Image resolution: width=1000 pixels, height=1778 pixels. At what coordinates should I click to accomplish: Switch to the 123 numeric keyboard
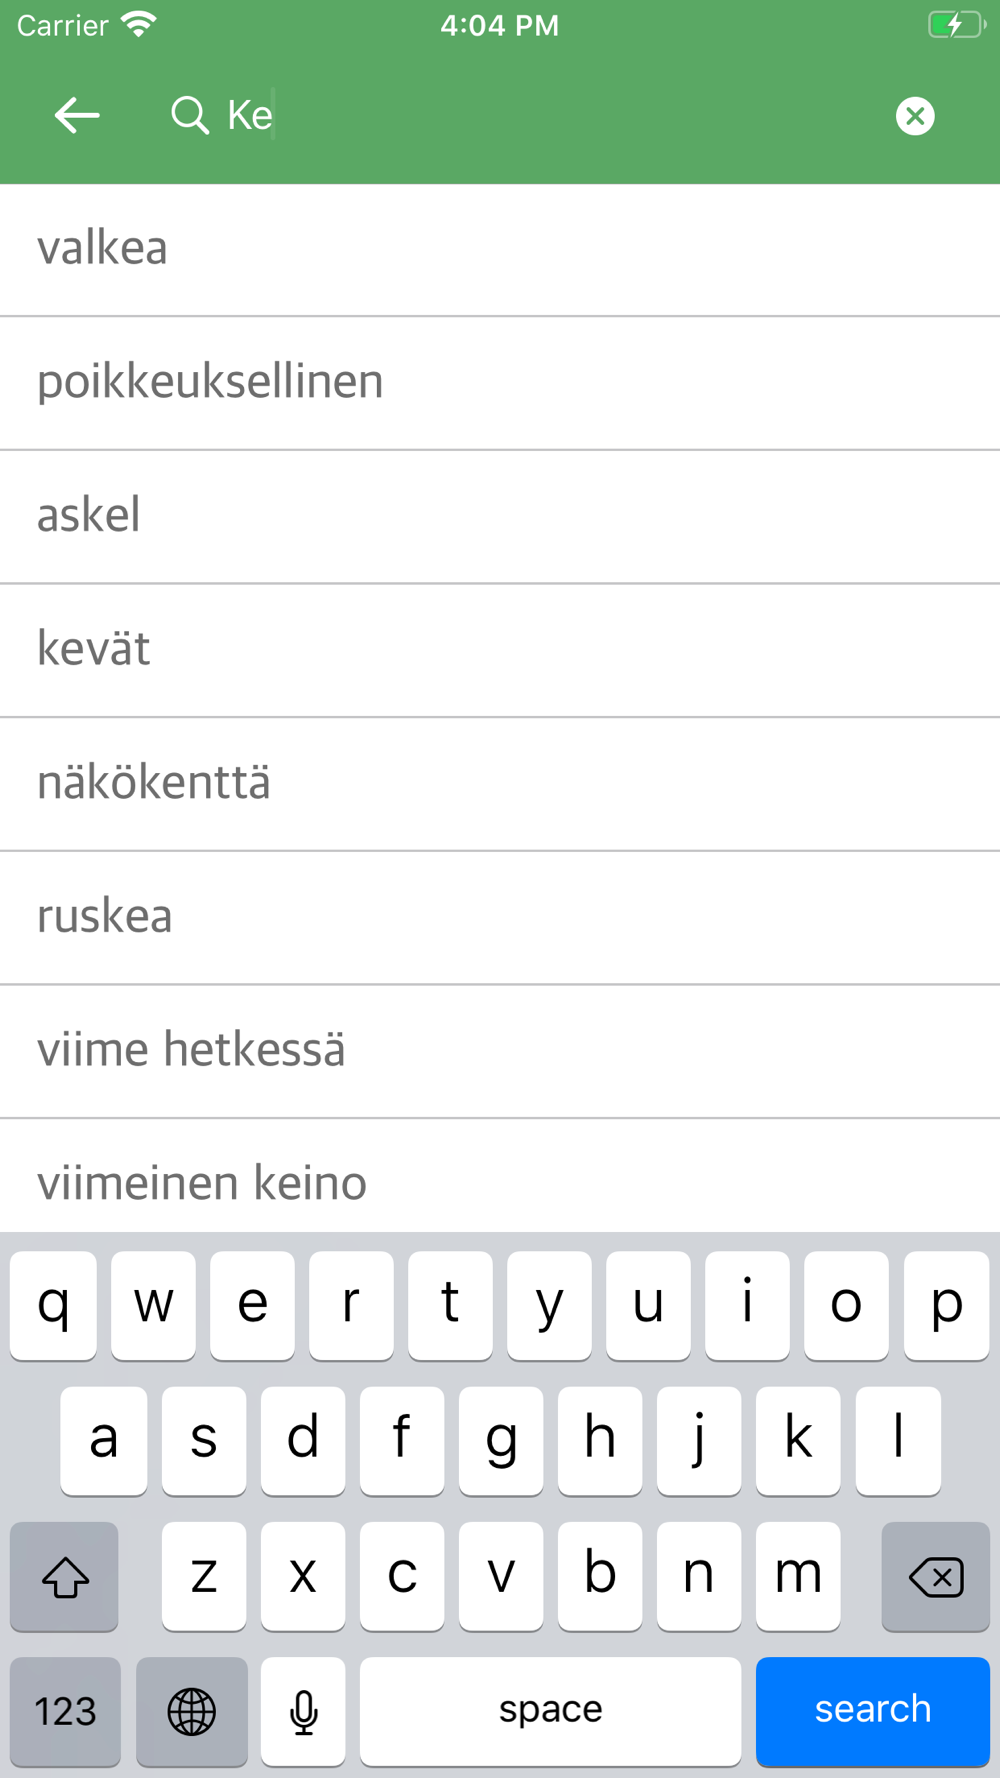click(65, 1711)
